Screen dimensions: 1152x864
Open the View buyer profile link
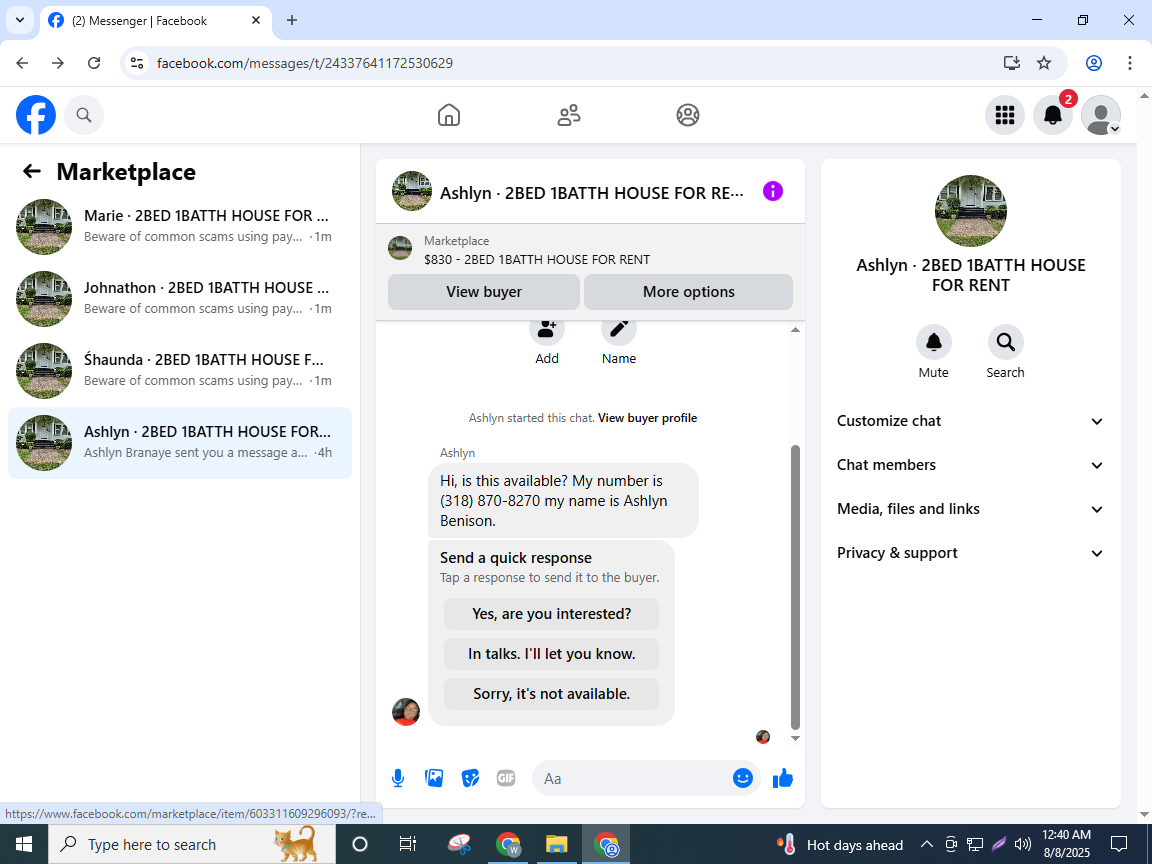coord(647,418)
